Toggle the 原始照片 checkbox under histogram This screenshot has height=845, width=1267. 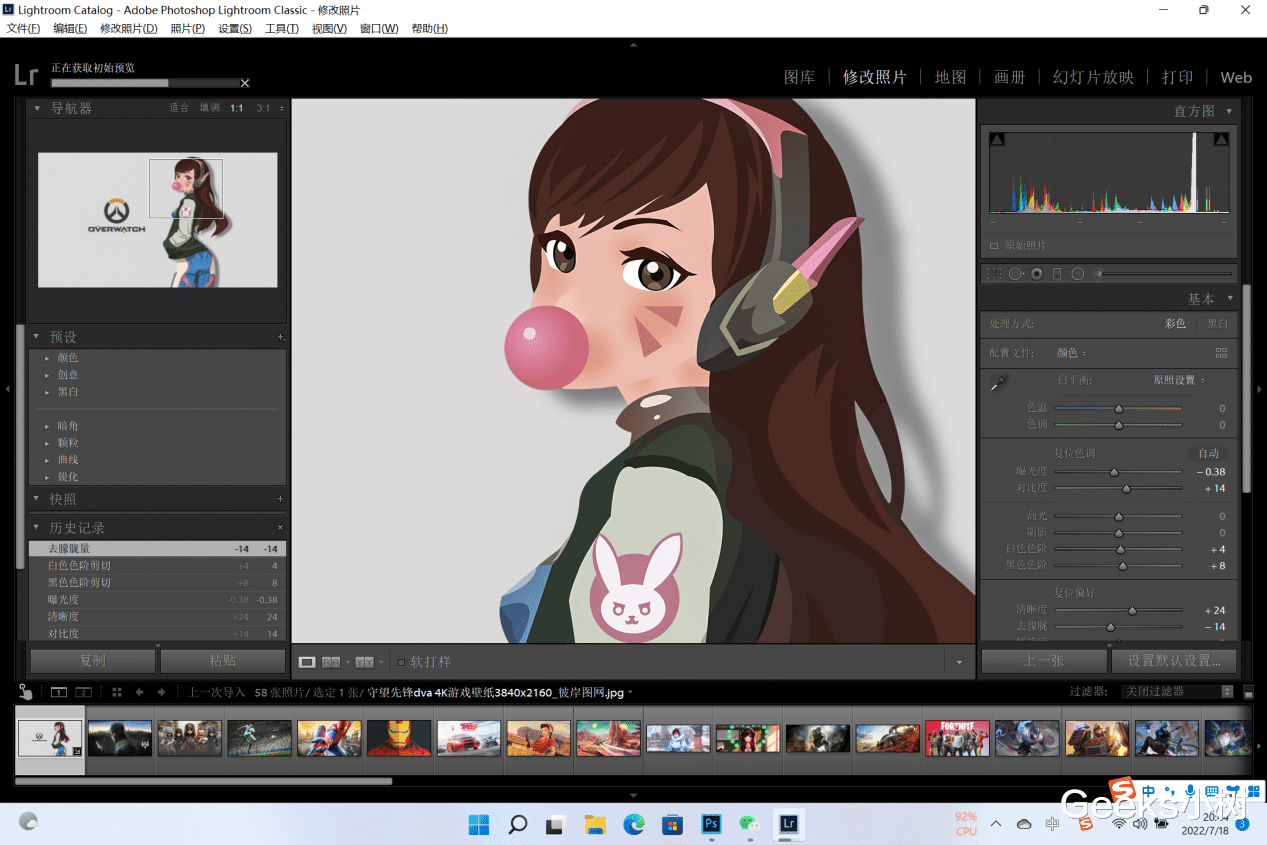click(x=994, y=245)
